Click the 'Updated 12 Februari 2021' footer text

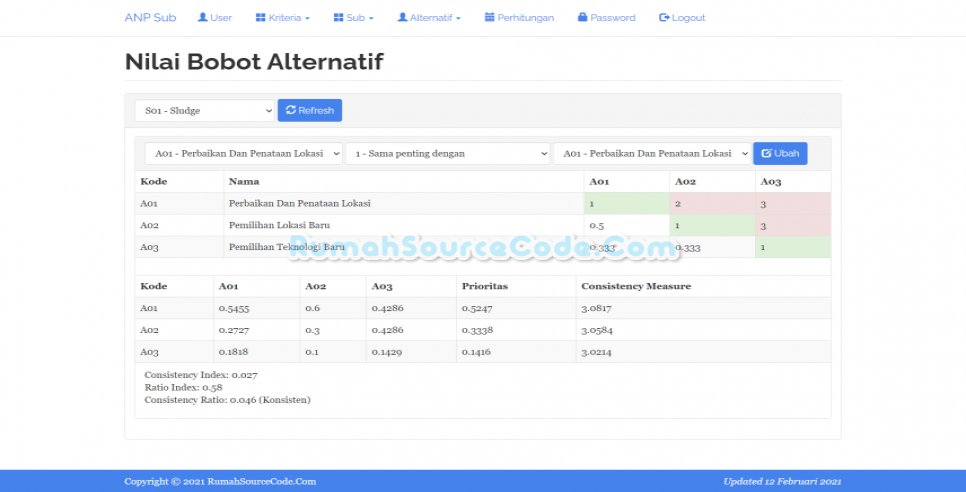tap(782, 482)
